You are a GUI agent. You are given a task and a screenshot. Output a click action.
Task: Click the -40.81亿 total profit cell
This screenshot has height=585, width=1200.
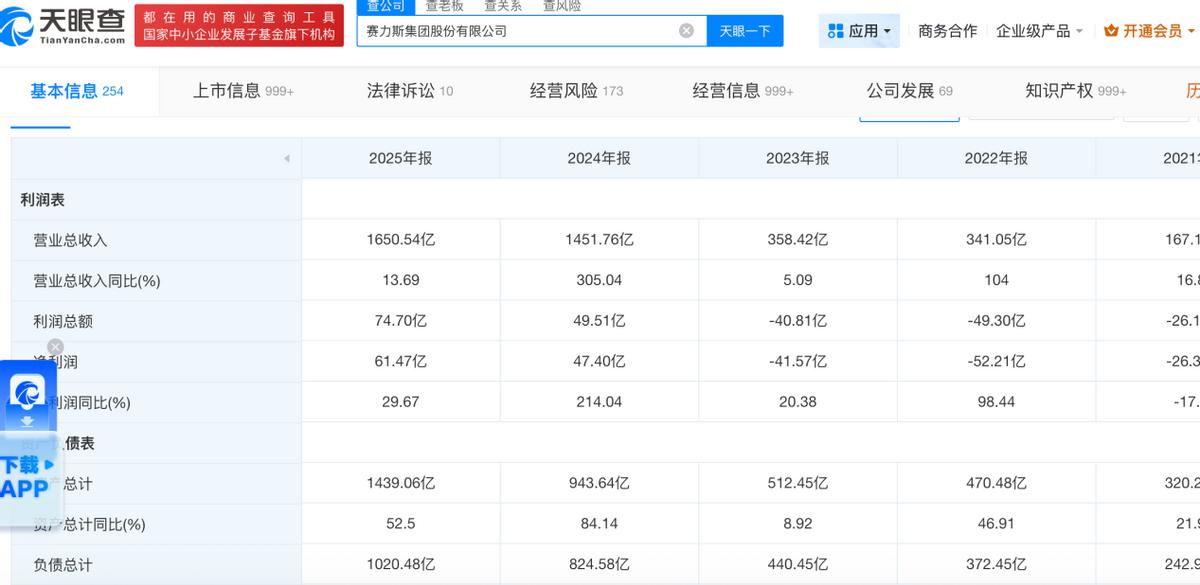pyautogui.click(x=797, y=321)
